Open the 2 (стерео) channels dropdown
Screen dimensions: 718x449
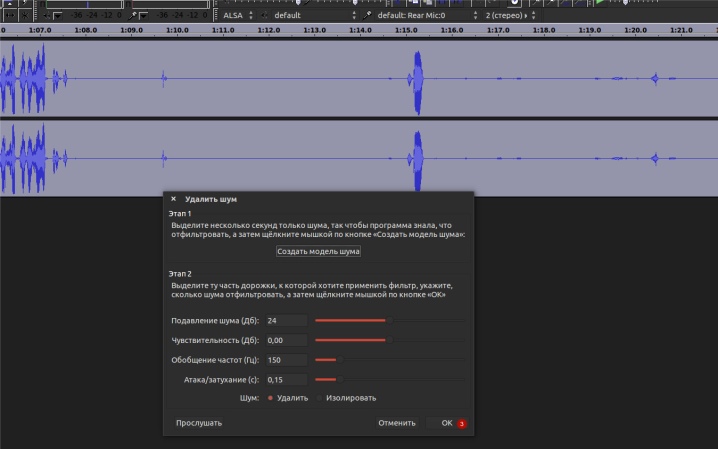click(510, 15)
